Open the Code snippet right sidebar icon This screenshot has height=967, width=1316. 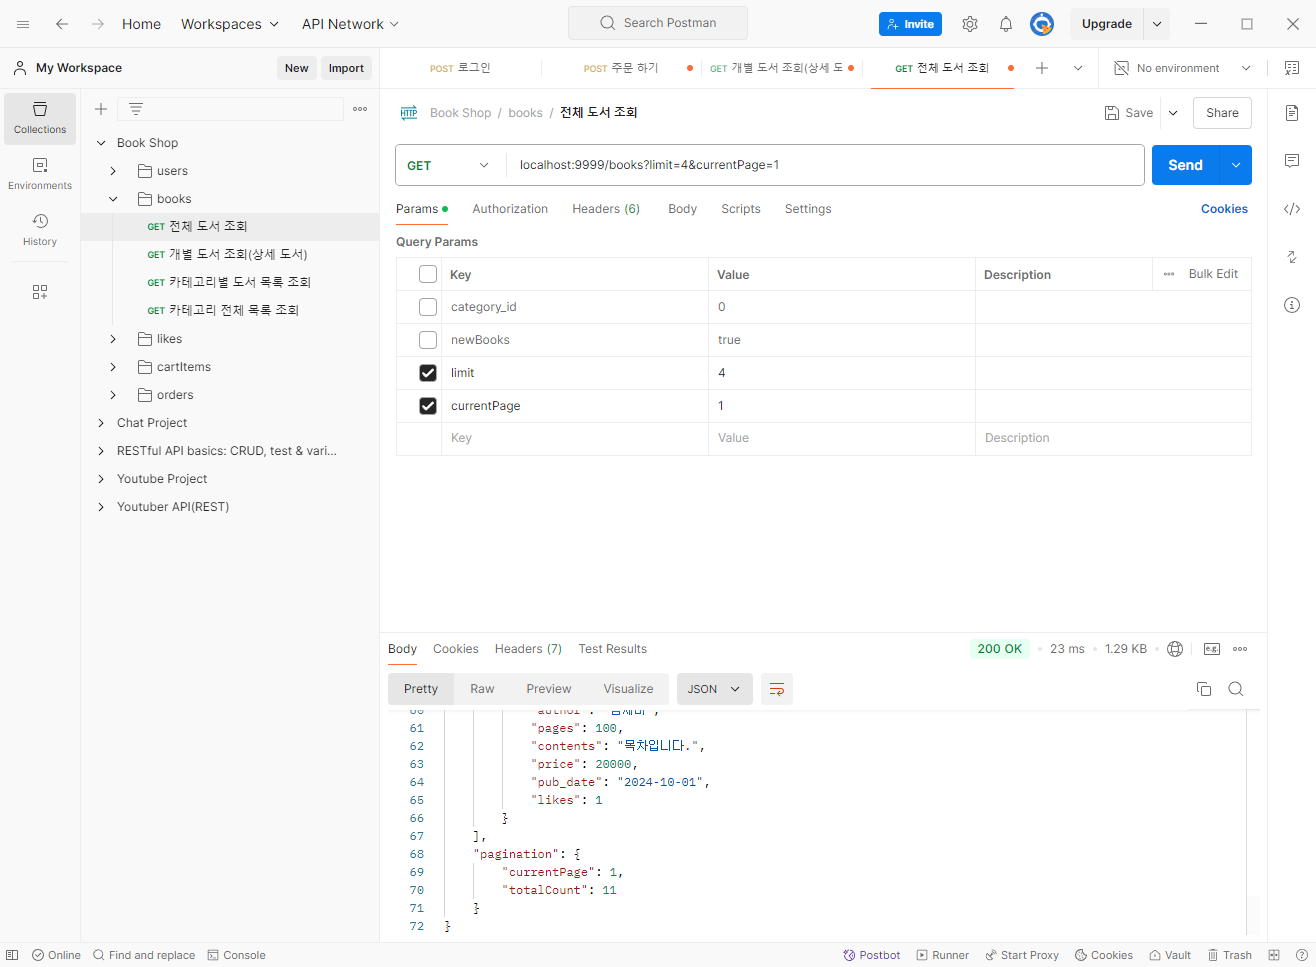pos(1292,209)
